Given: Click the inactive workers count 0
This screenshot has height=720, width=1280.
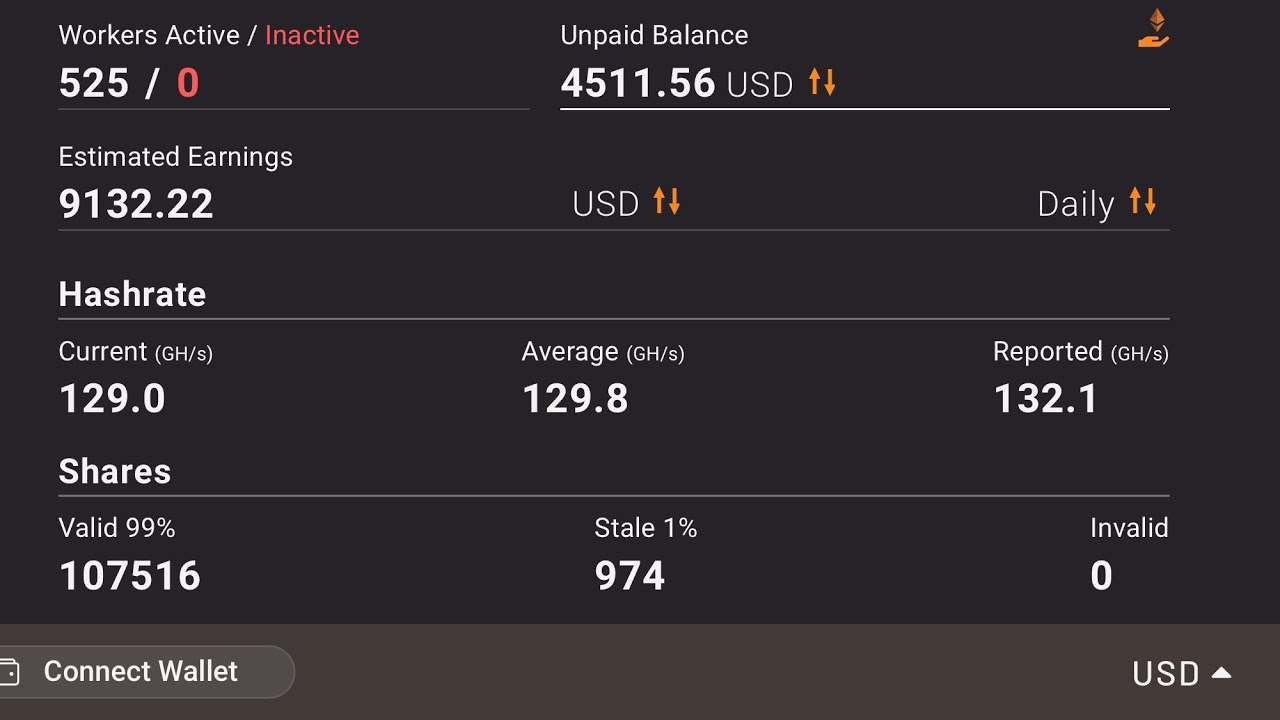Looking at the screenshot, I should coord(188,83).
